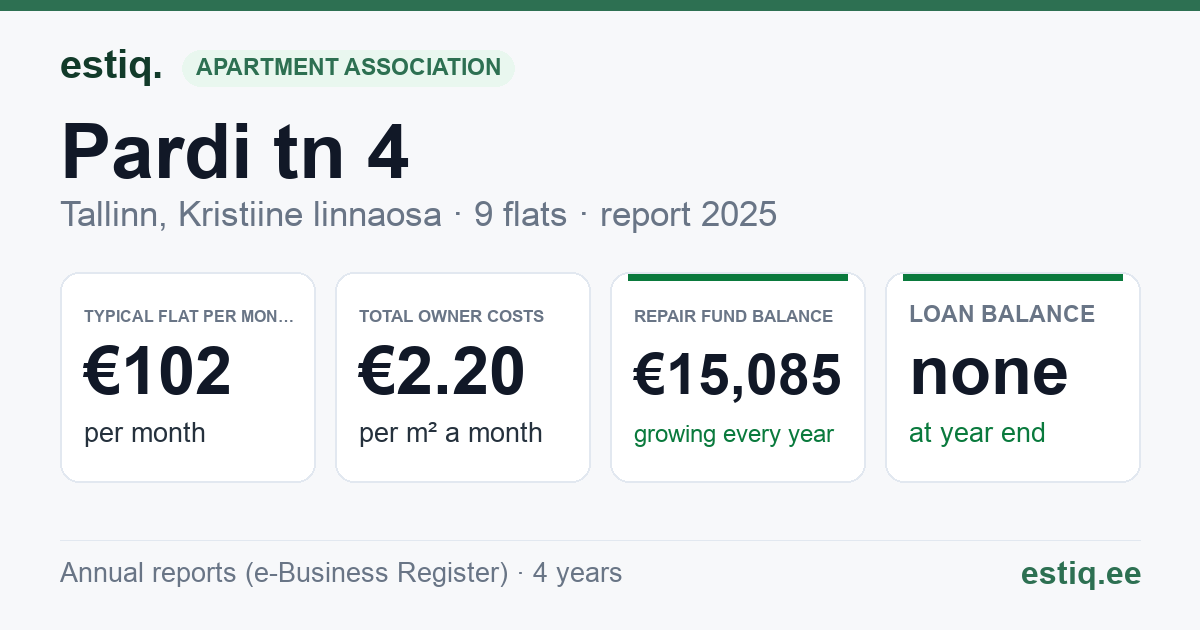Click the REPAIR FUND BALANCE label

733,316
